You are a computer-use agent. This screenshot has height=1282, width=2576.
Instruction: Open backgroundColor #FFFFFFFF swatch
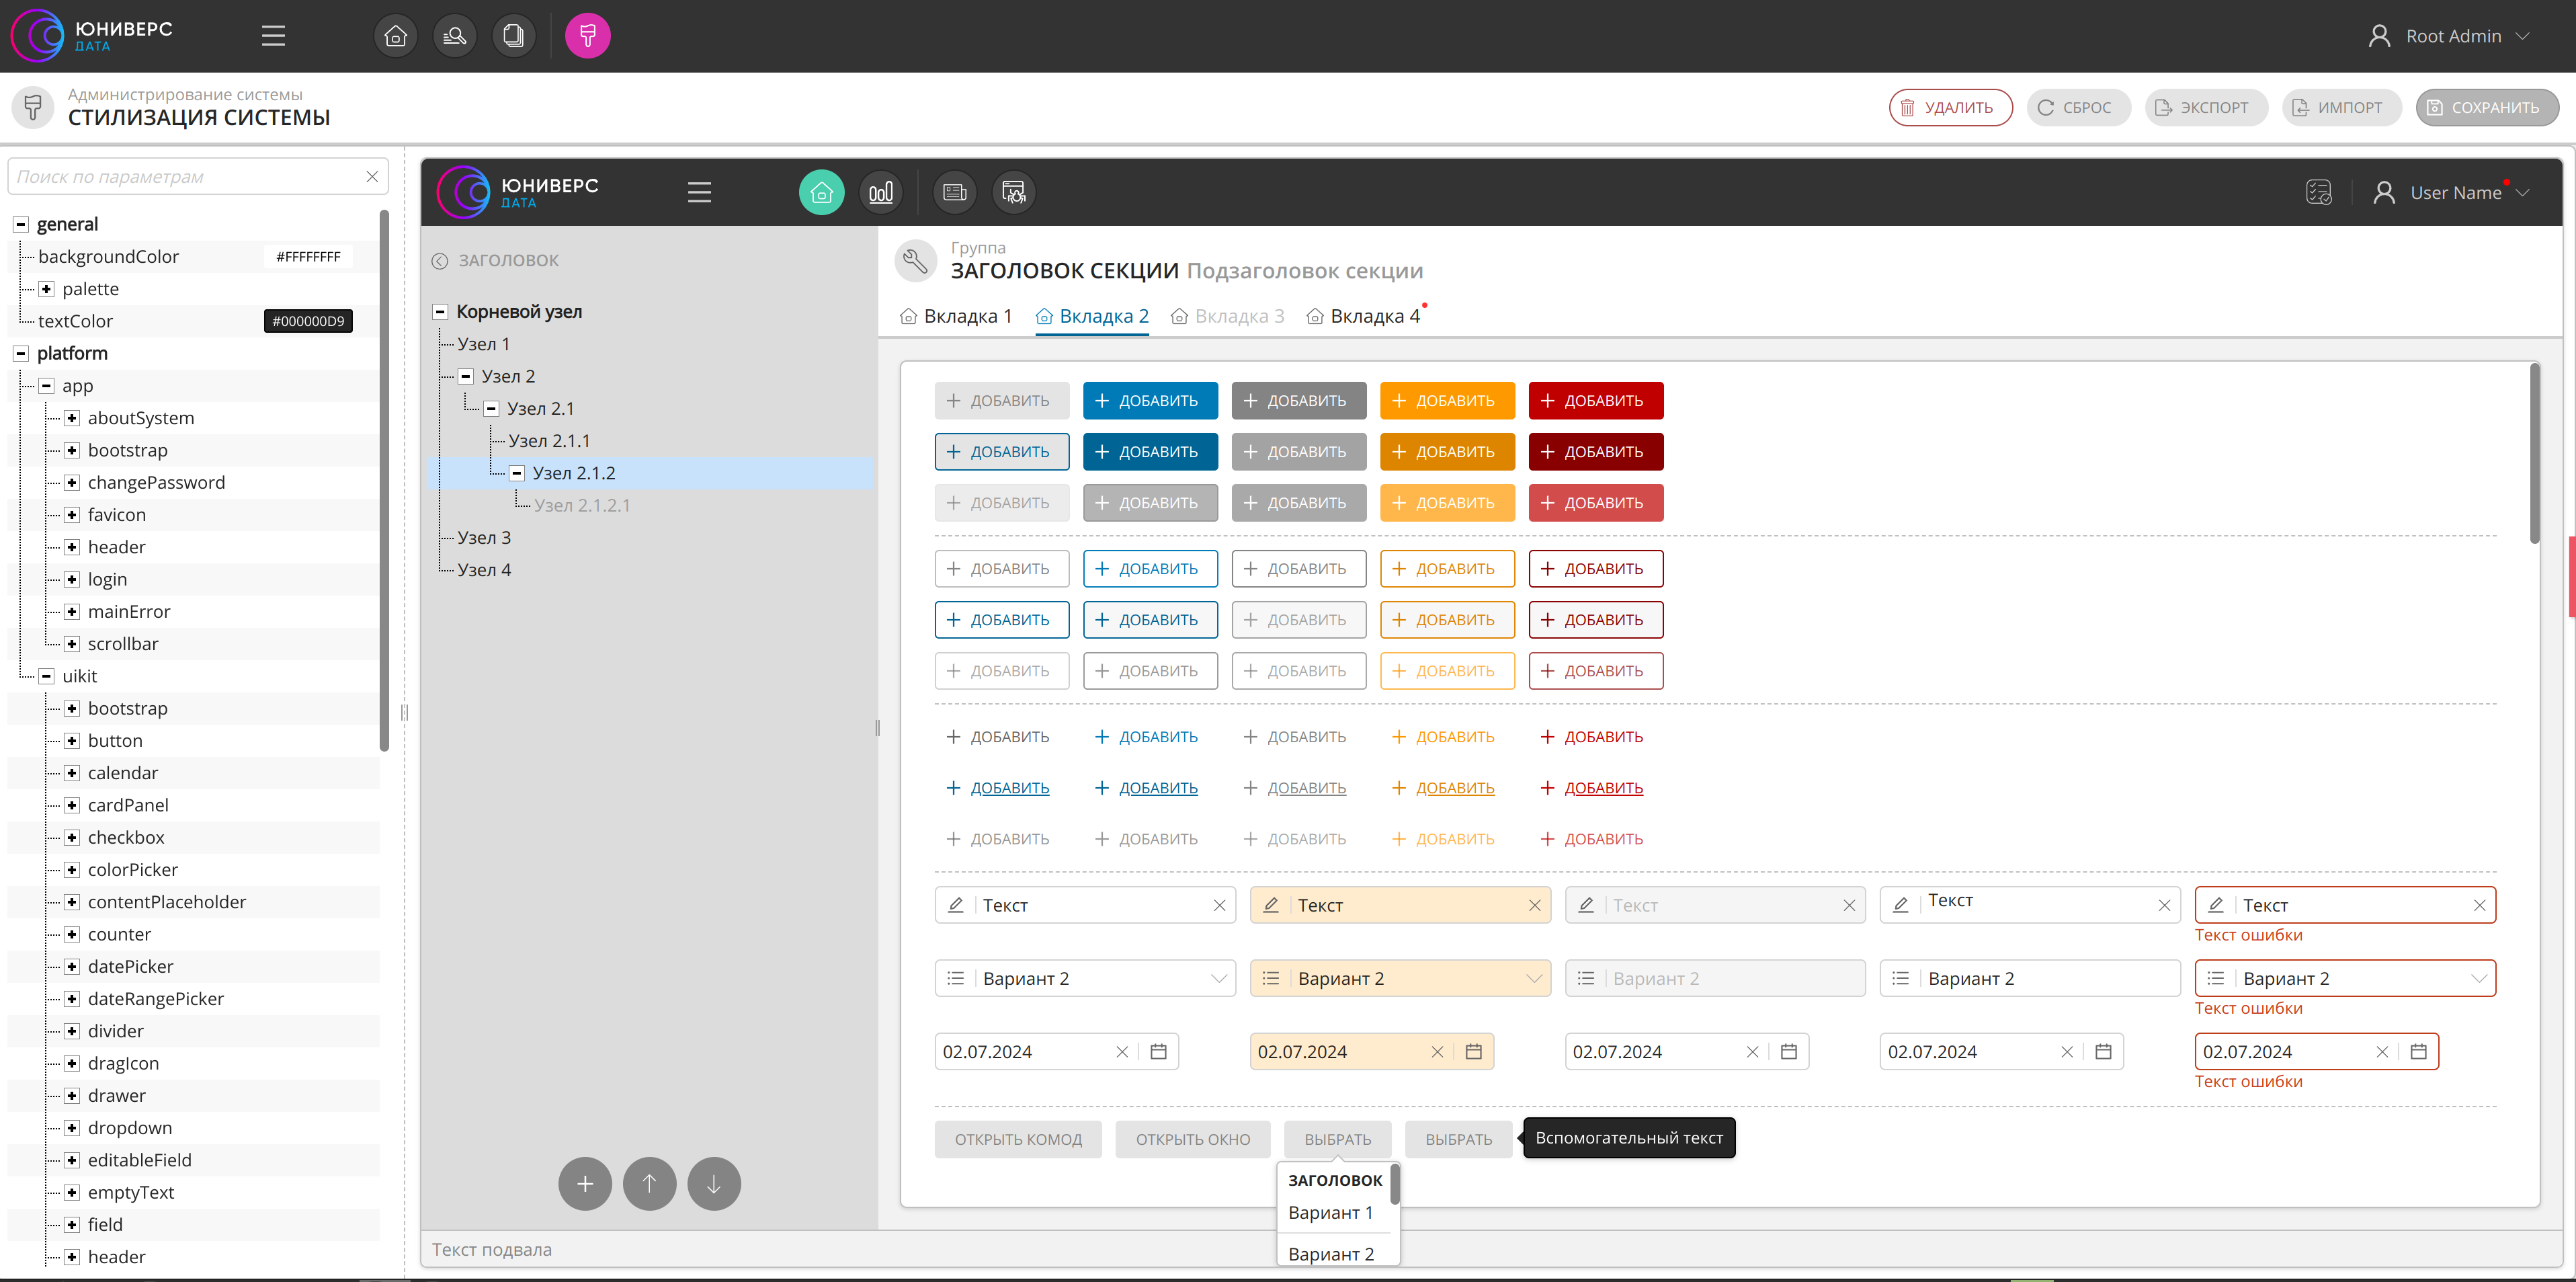click(308, 257)
